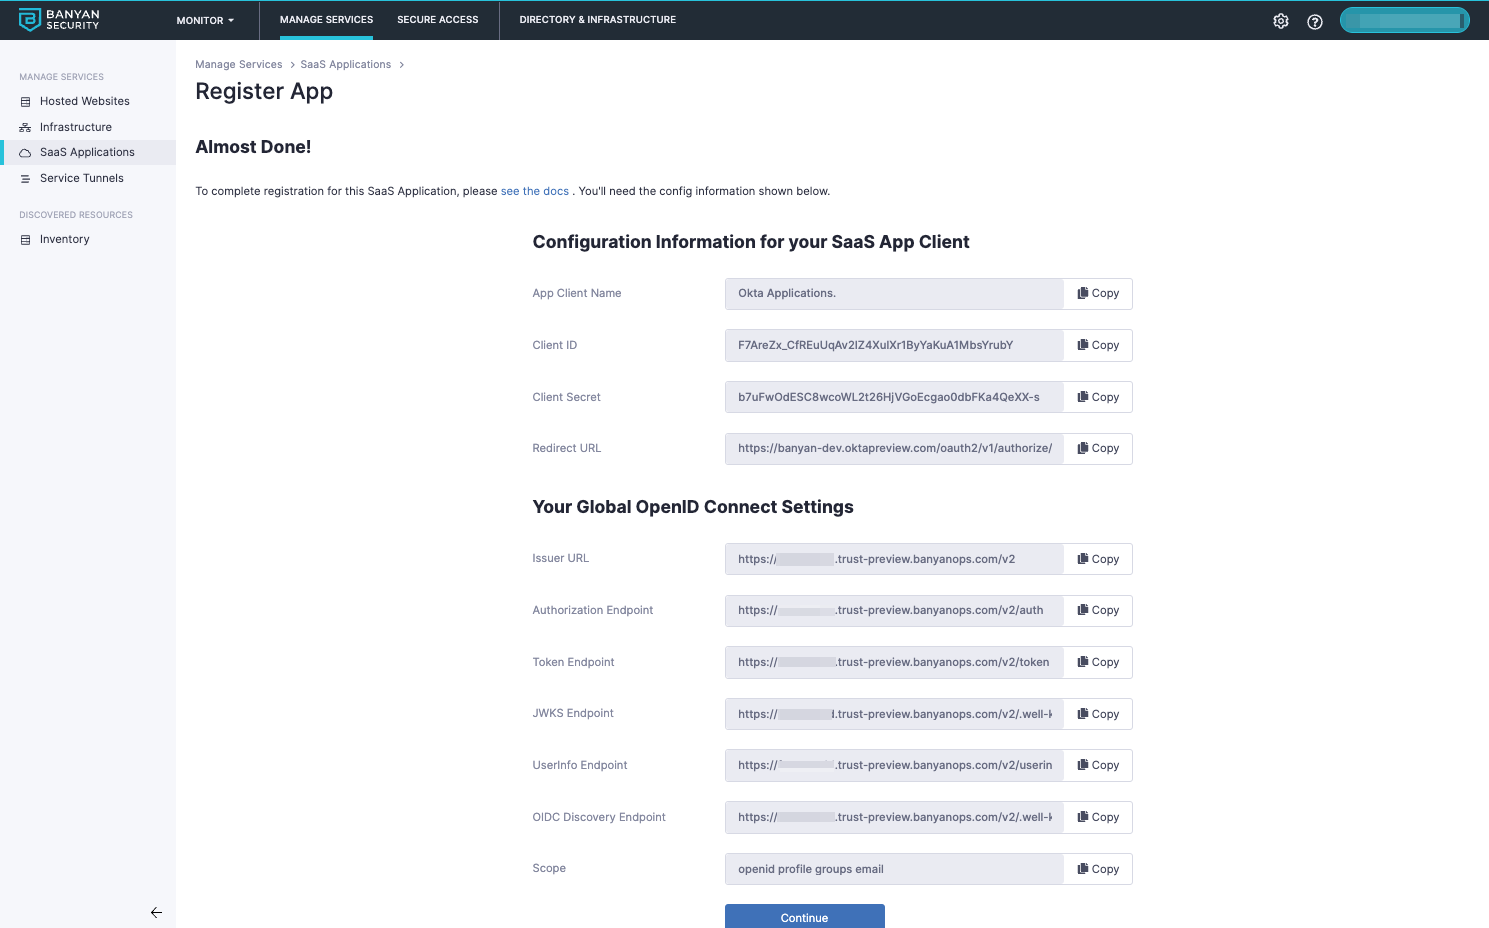Image resolution: width=1489 pixels, height=928 pixels.
Task: Follow the 'see the docs' link
Action: pyautogui.click(x=534, y=191)
